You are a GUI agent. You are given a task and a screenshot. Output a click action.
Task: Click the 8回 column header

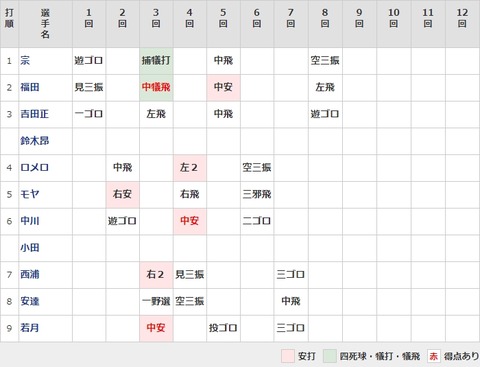[x=325, y=19]
